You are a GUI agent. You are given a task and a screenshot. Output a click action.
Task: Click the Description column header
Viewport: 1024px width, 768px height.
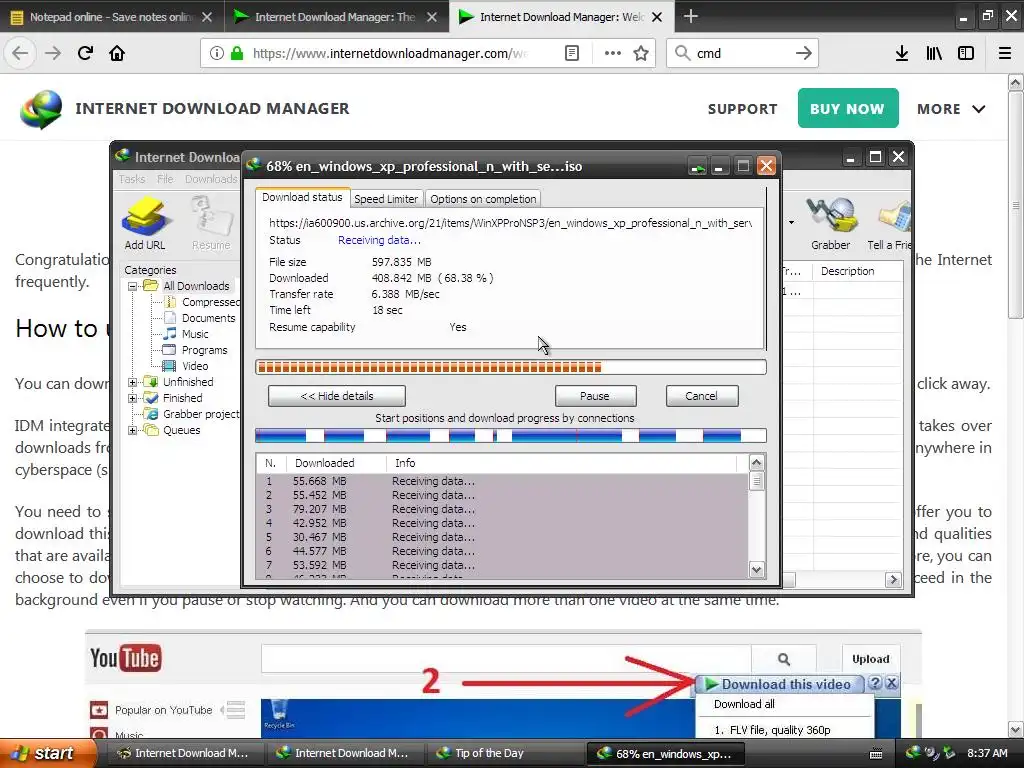tap(847, 271)
